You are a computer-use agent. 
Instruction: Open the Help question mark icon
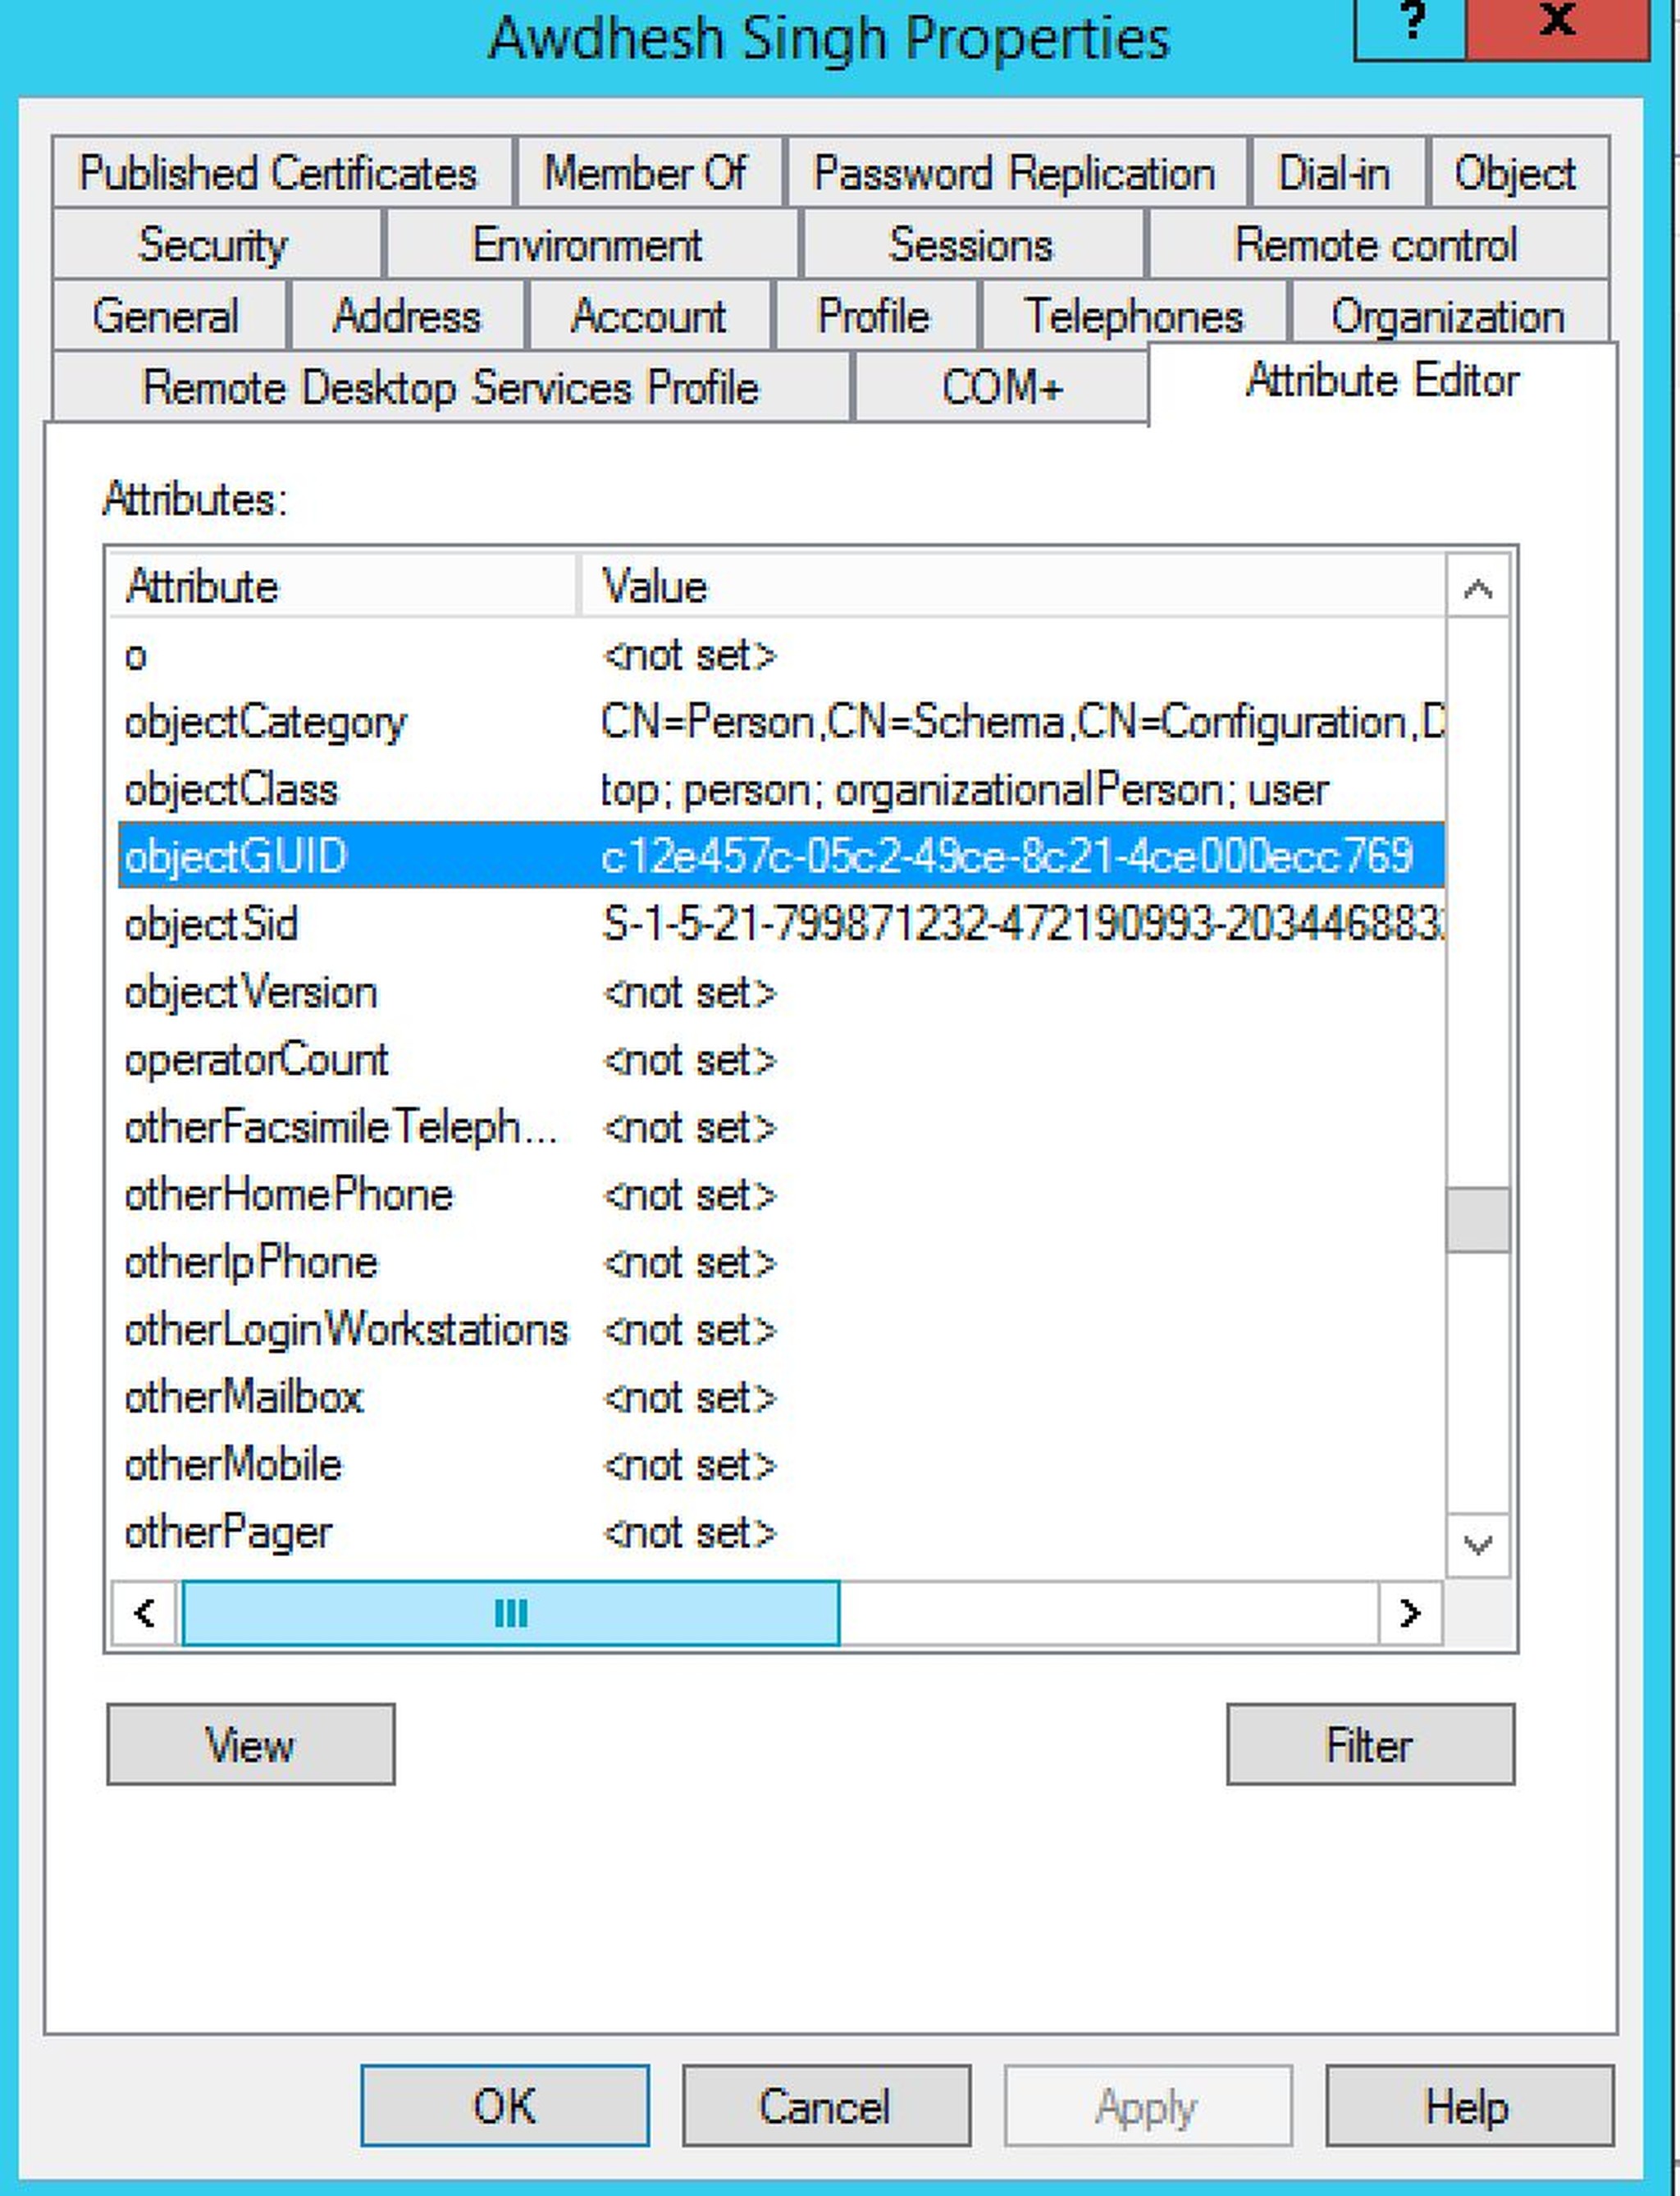pyautogui.click(x=1411, y=27)
